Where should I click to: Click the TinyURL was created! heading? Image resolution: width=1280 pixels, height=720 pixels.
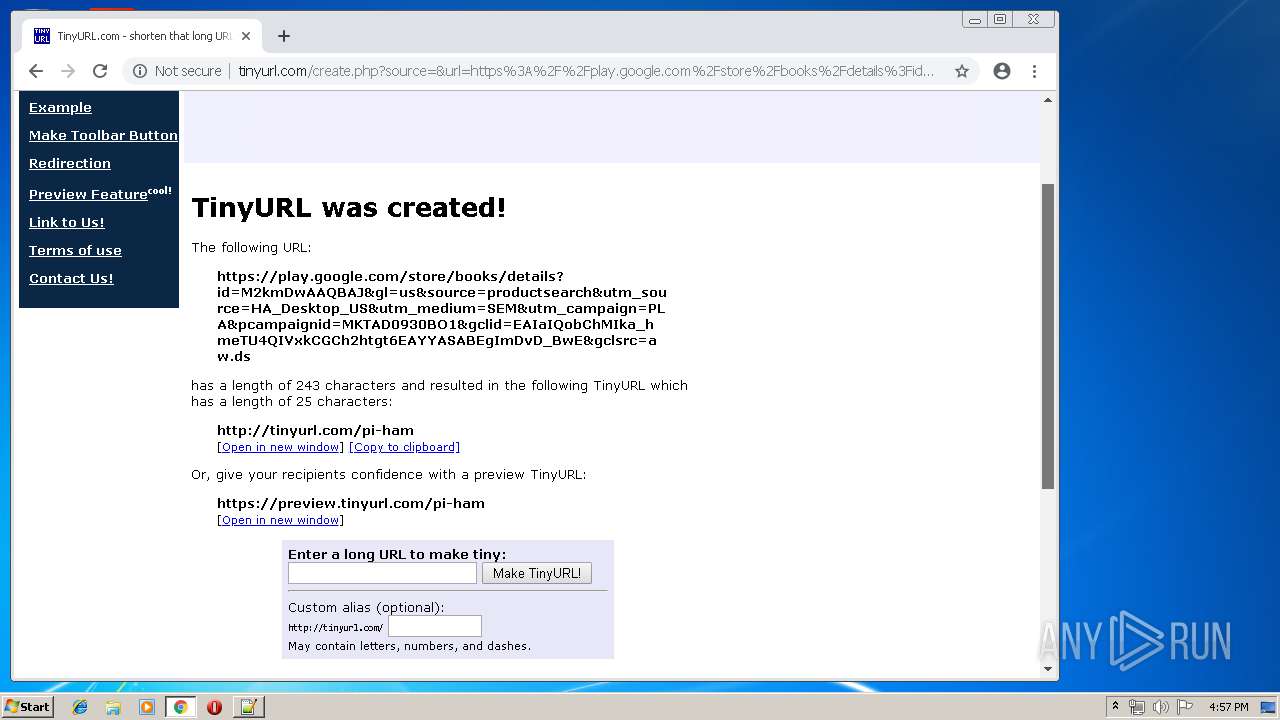click(349, 207)
